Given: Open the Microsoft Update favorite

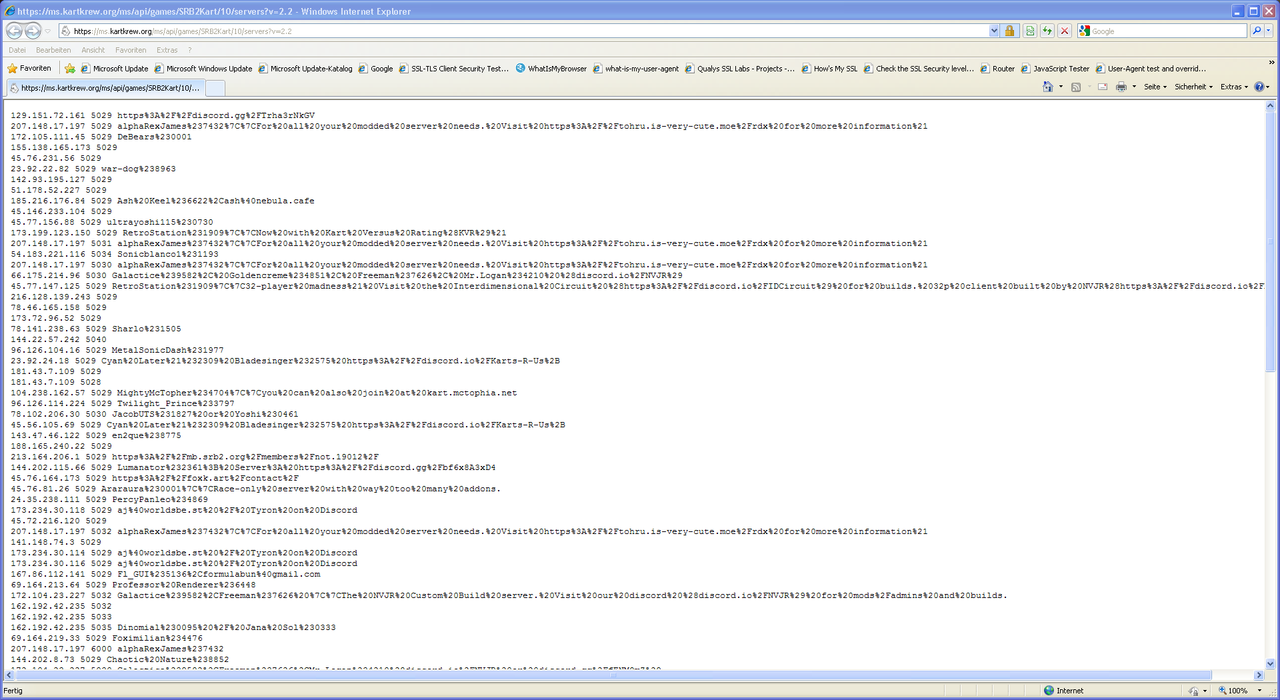Looking at the screenshot, I should click(x=114, y=69).
